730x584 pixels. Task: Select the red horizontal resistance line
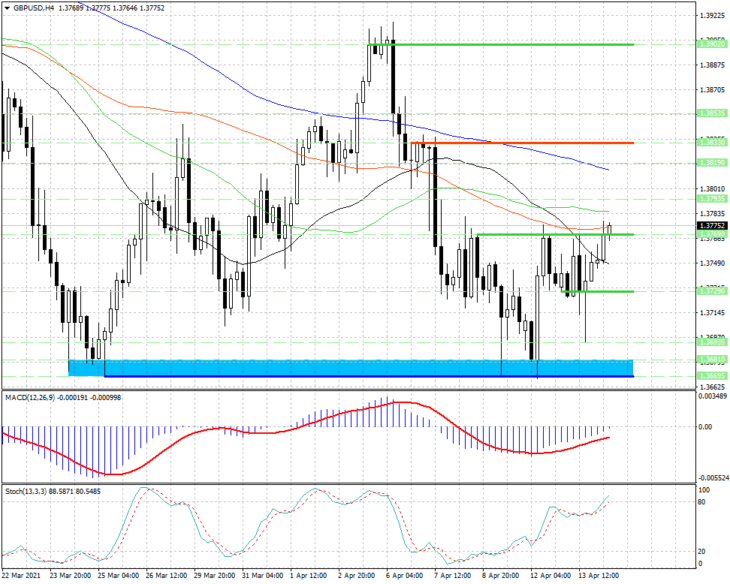click(521, 143)
